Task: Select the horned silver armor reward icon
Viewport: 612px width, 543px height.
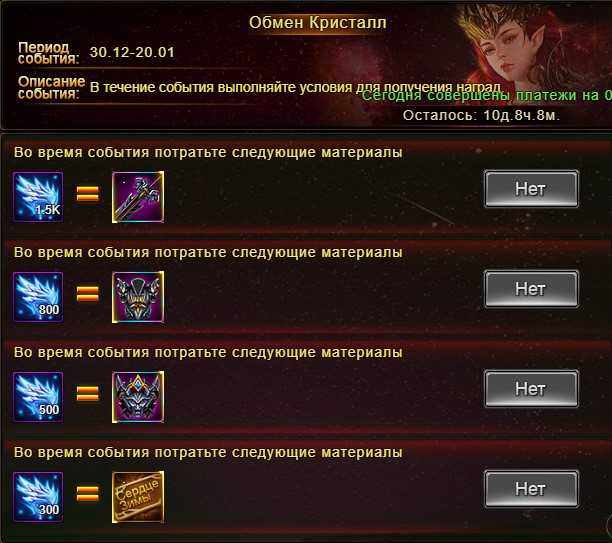Action: pyautogui.click(x=138, y=297)
